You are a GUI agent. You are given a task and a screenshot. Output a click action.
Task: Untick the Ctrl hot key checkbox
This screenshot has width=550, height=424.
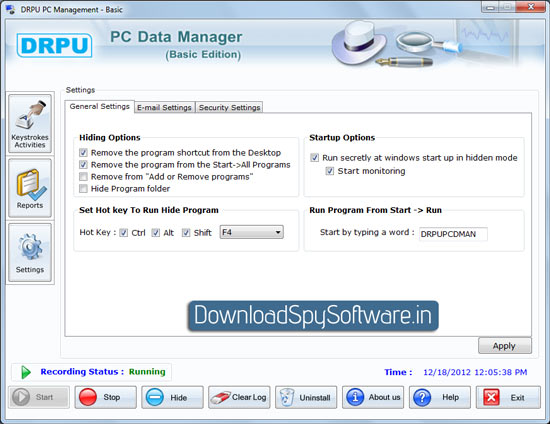point(123,233)
